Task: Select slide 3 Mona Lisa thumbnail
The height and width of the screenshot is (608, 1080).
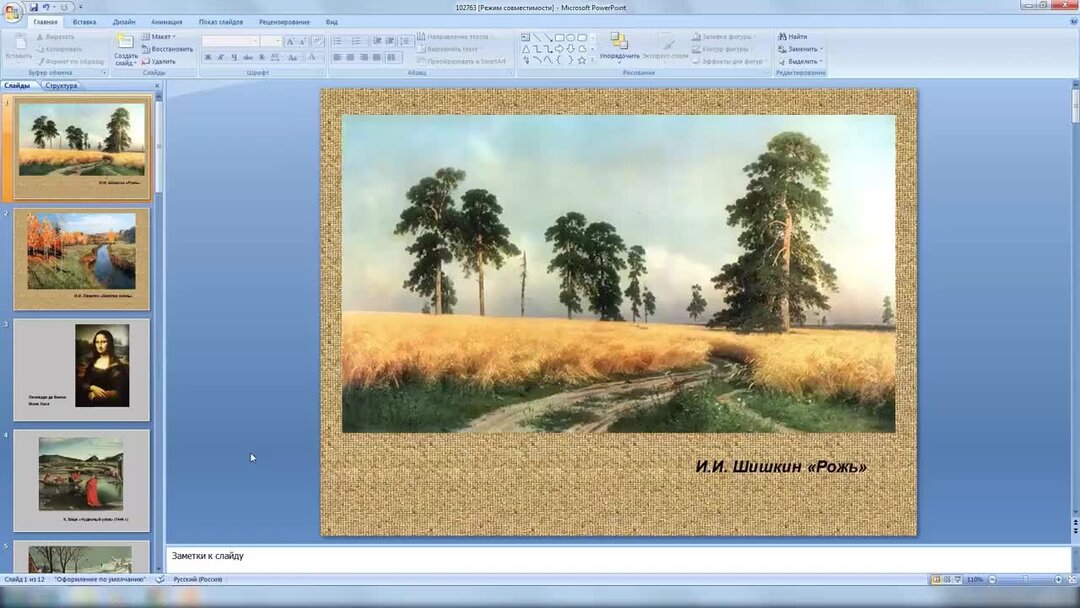Action: pyautogui.click(x=81, y=370)
